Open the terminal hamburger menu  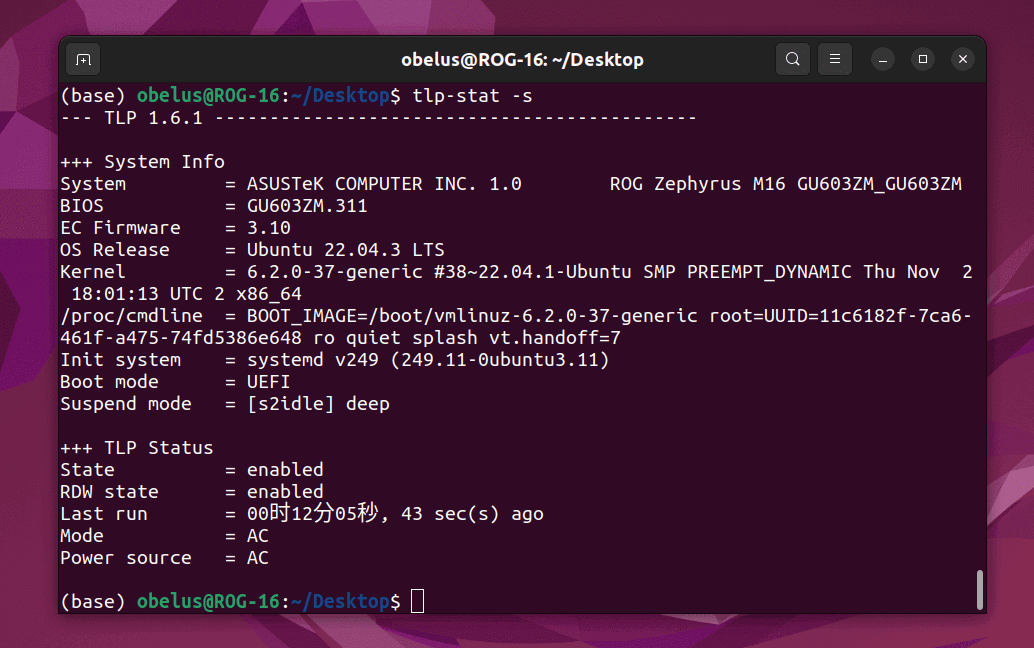pyautogui.click(x=835, y=59)
